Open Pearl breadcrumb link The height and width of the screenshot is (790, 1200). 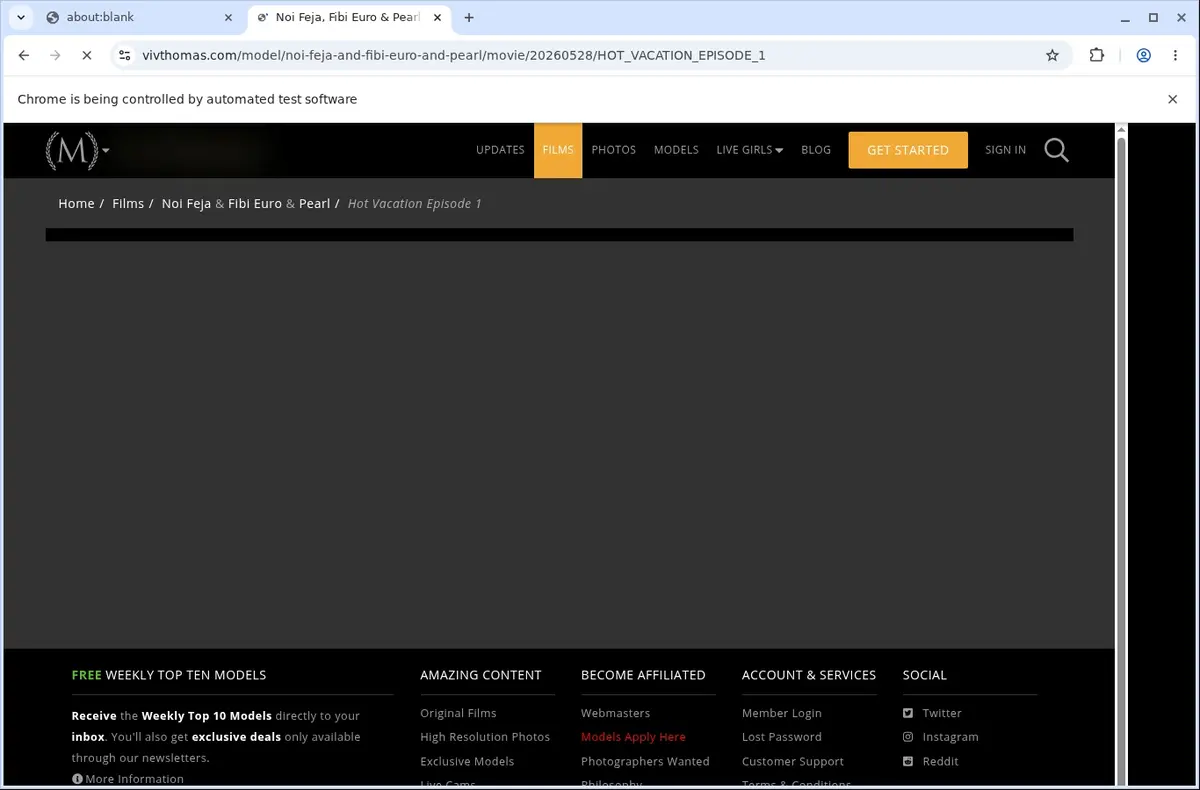pyautogui.click(x=314, y=203)
